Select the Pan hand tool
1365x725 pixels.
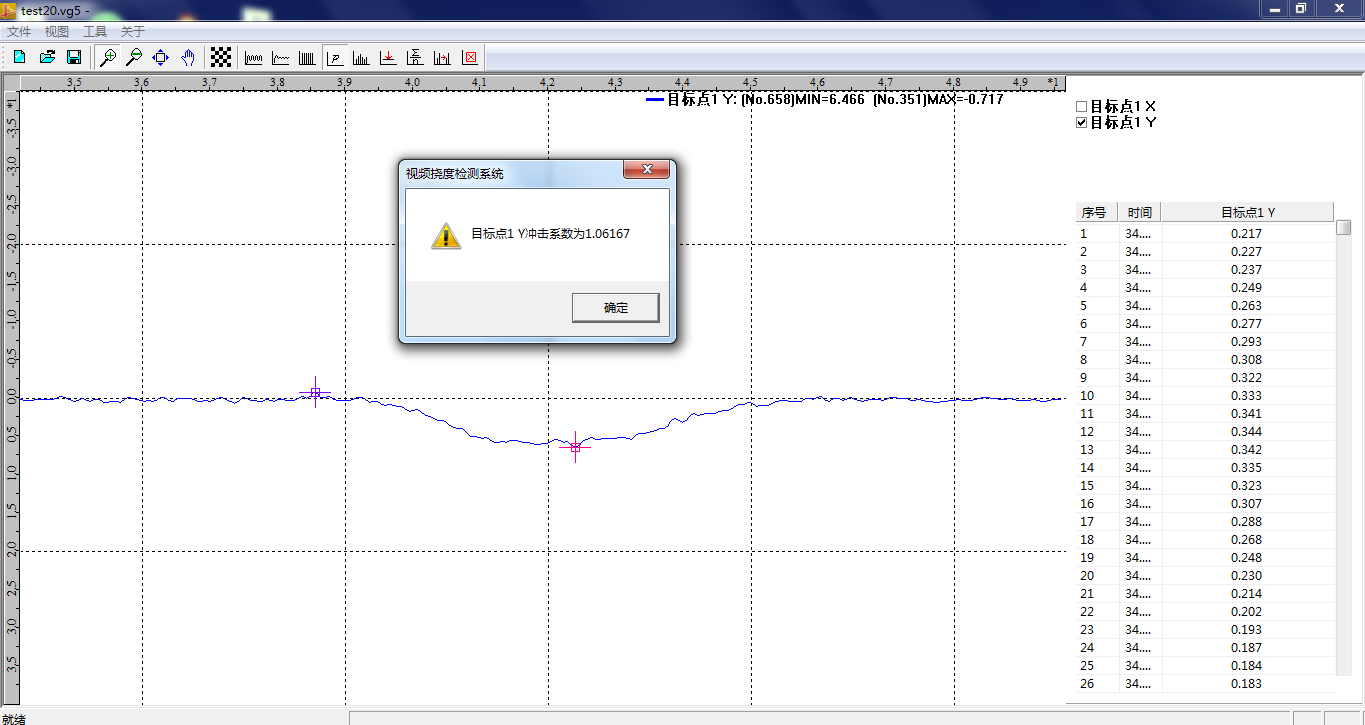pyautogui.click(x=188, y=57)
